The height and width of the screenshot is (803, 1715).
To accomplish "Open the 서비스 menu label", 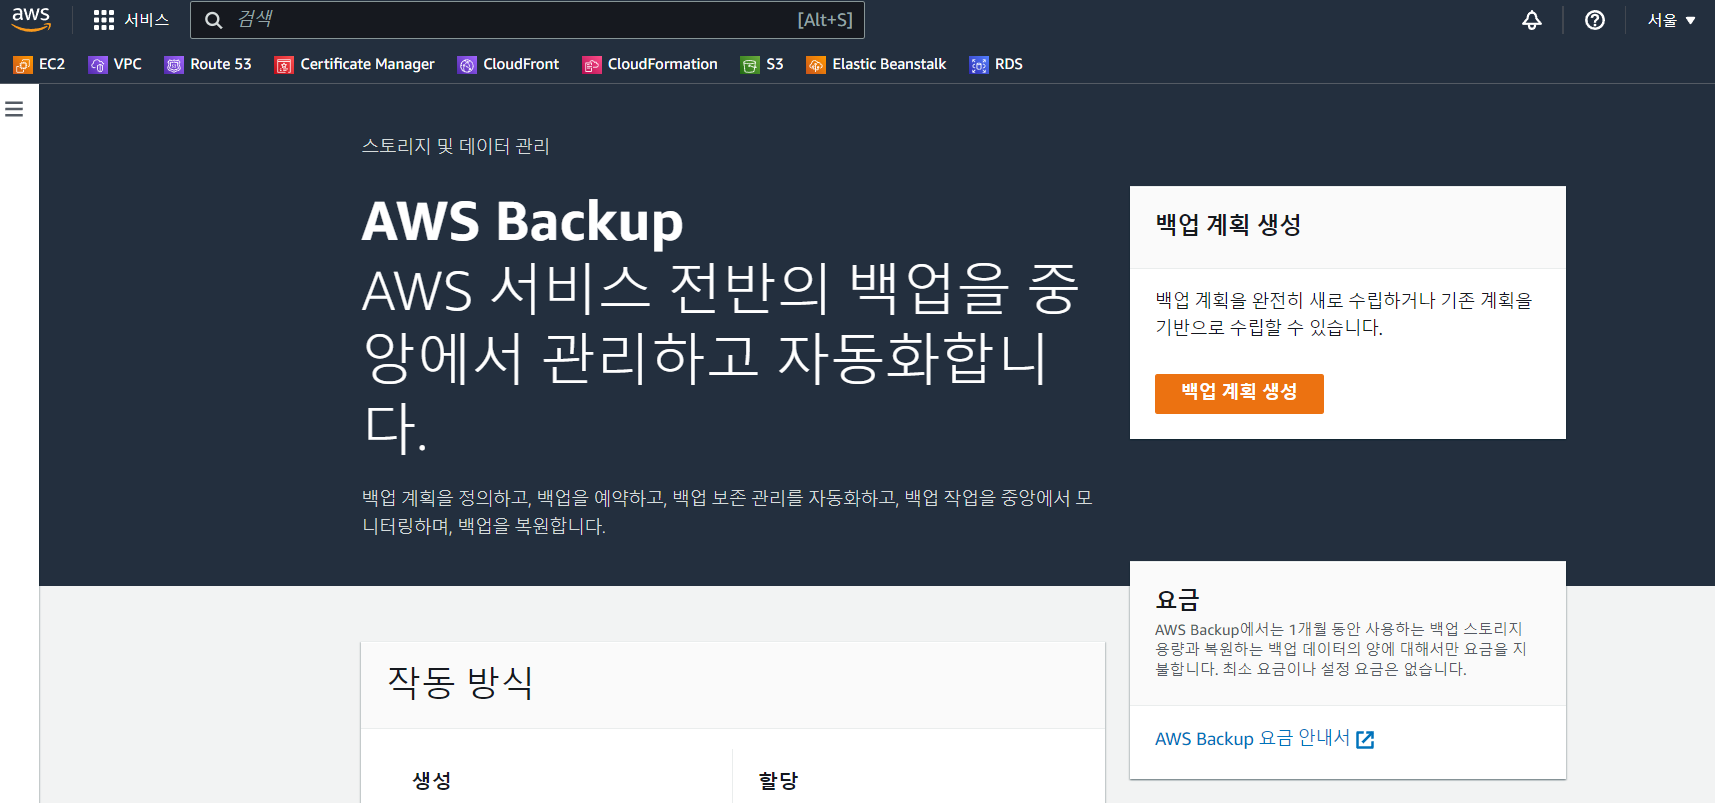I will tap(147, 20).
